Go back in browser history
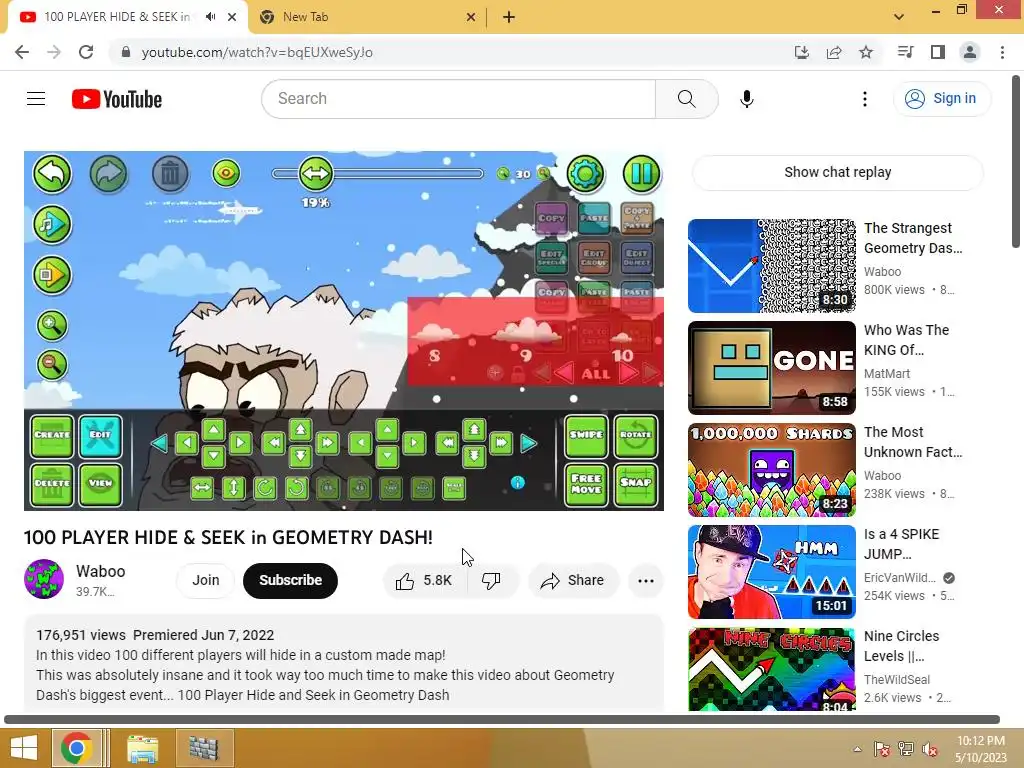 click(x=22, y=52)
